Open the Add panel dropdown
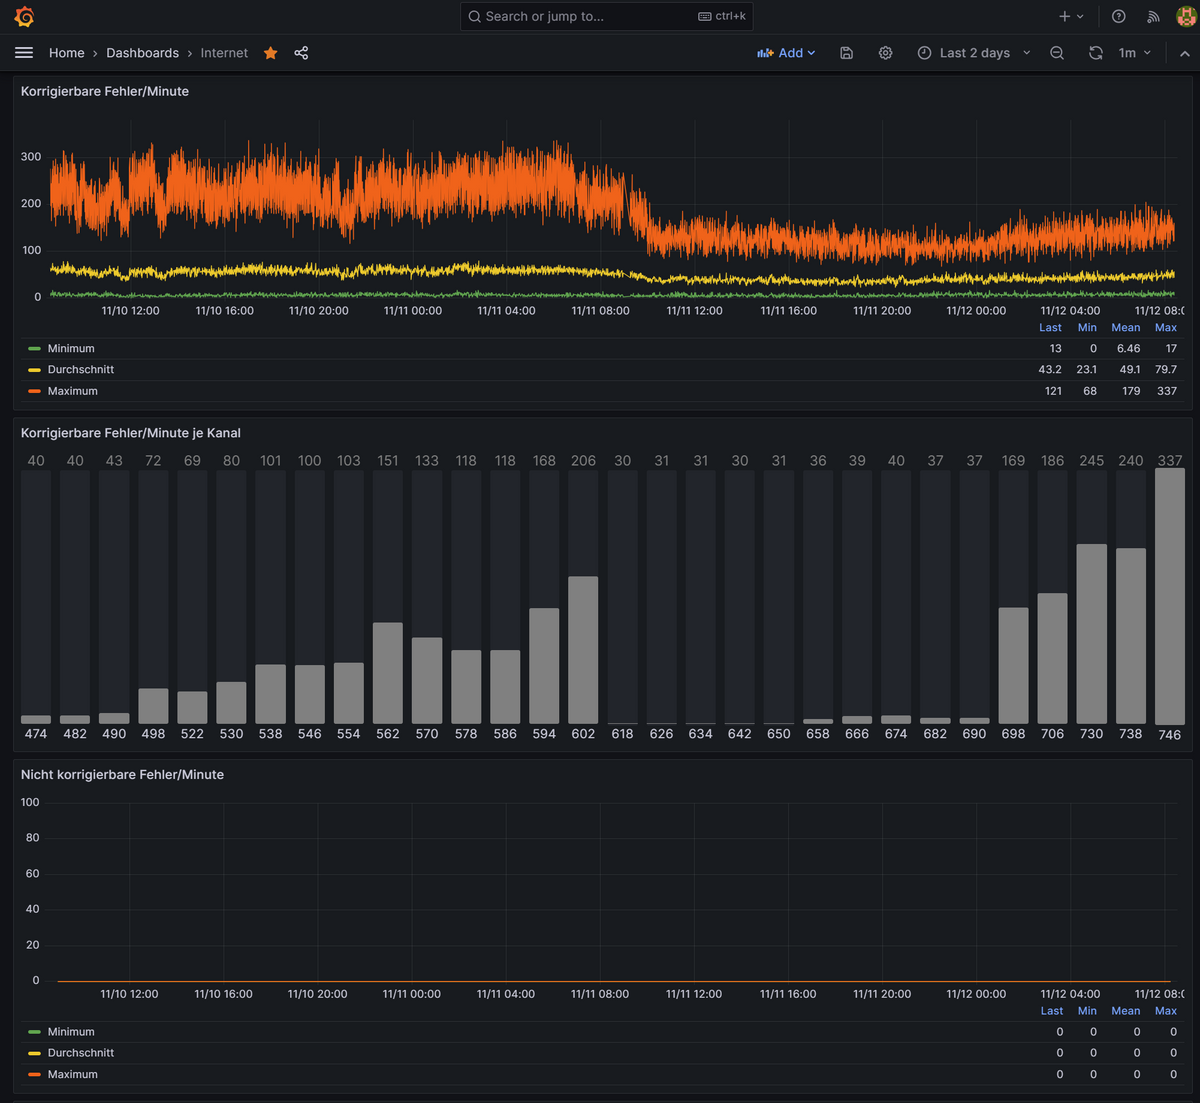Screen dimensions: 1200x1103 tap(786, 53)
